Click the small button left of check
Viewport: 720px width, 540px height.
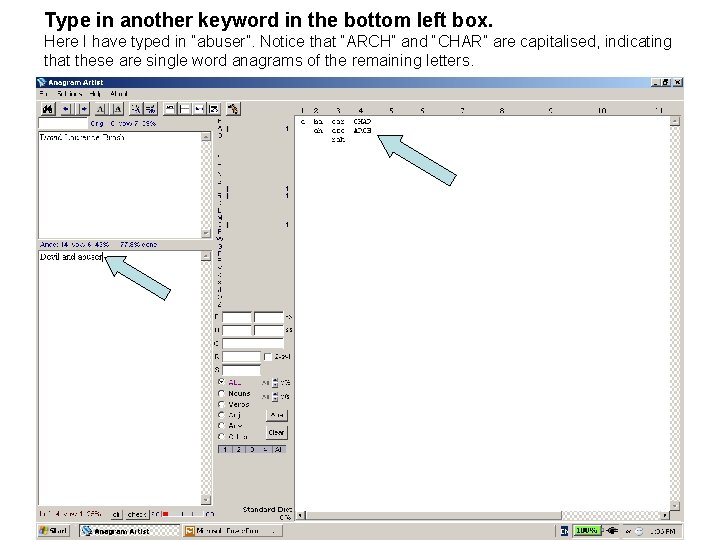click(116, 515)
